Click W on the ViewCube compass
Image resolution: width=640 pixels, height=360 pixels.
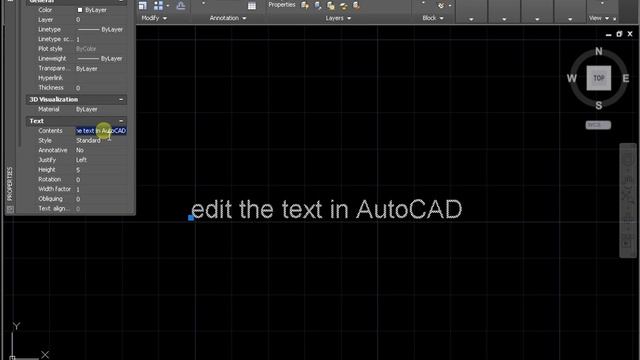[572, 78]
